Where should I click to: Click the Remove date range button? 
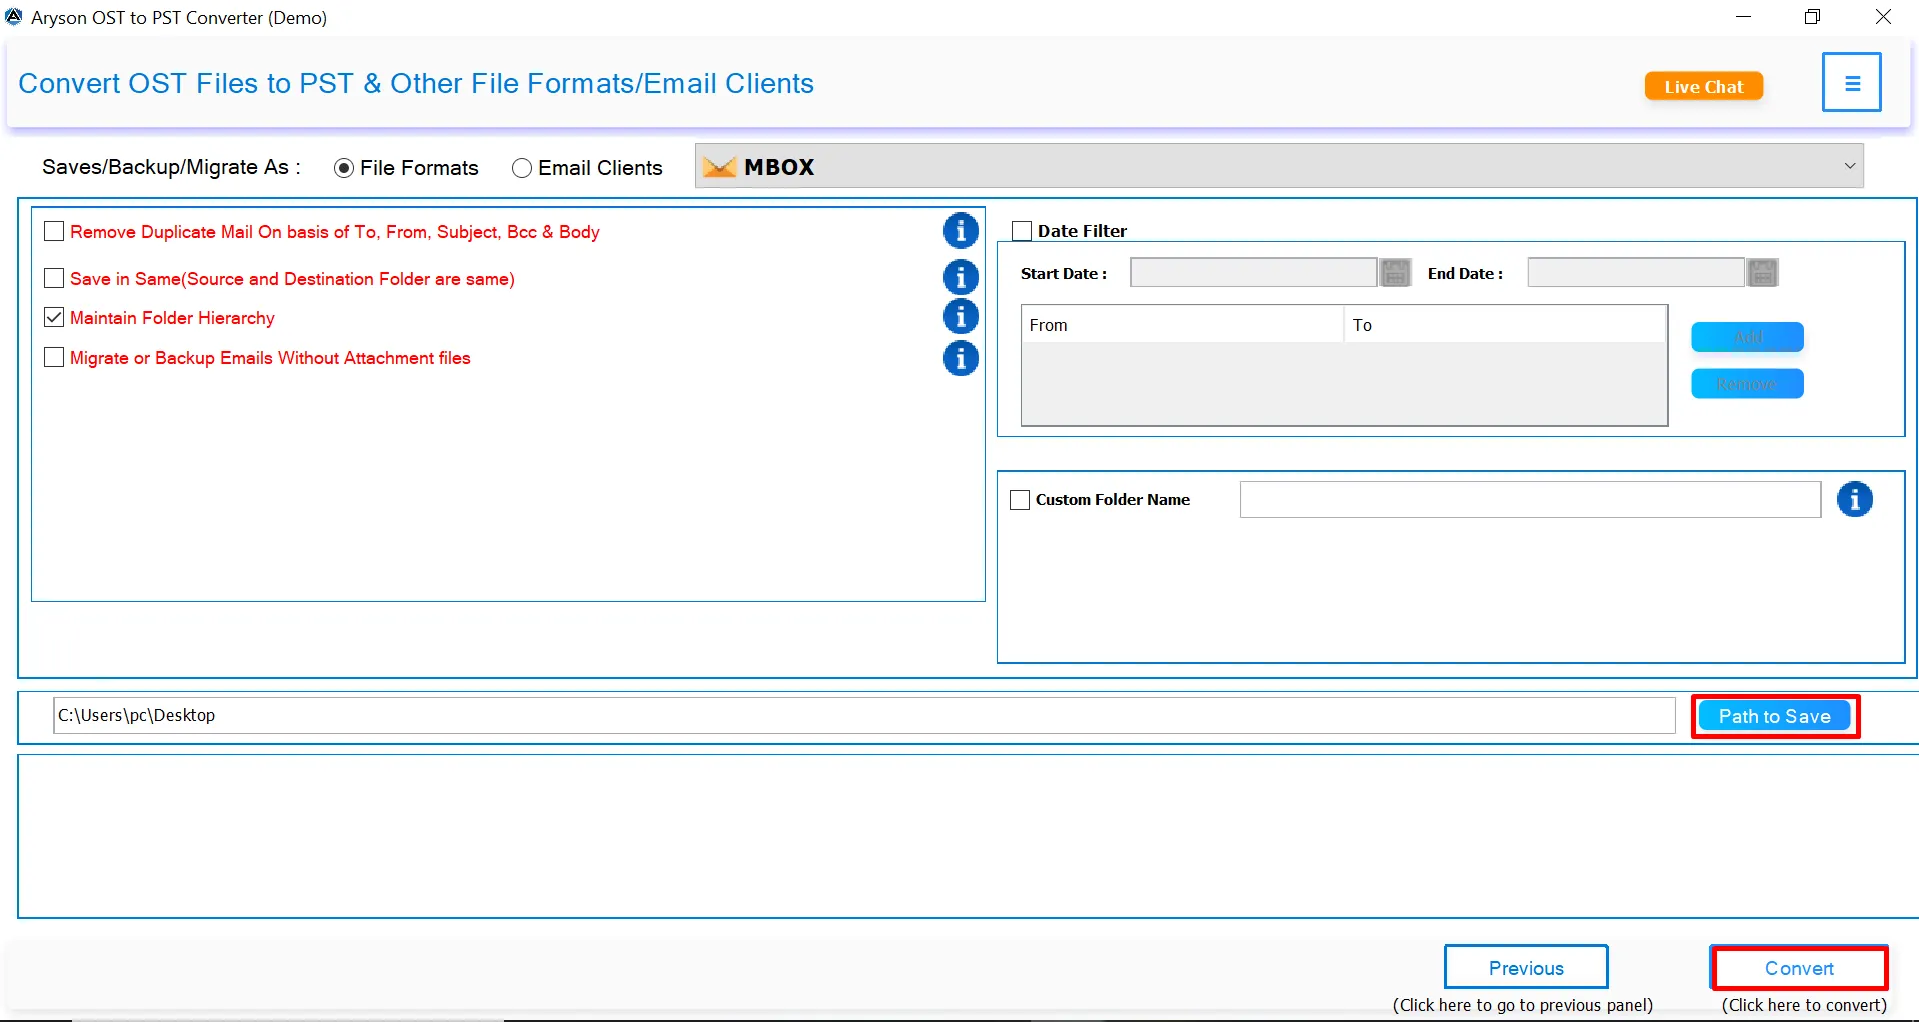[x=1747, y=384]
